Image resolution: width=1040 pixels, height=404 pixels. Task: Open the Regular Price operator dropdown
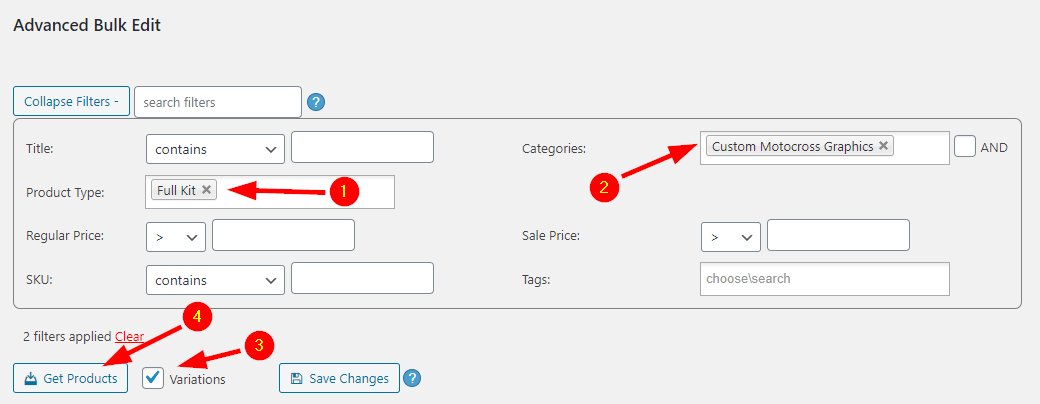pos(176,237)
